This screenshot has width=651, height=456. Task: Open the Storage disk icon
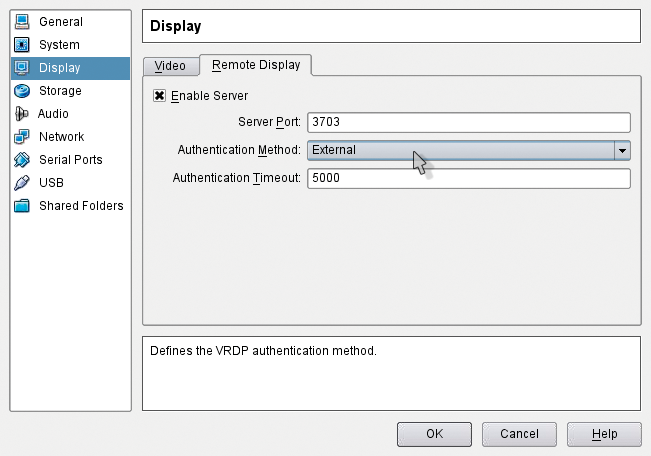pos(22,91)
